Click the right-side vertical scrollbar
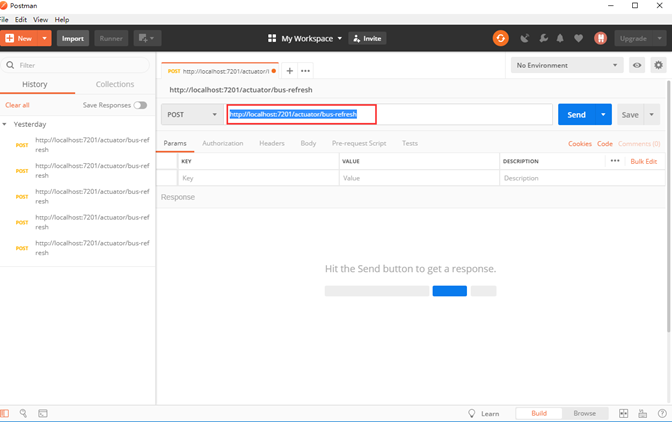 point(669,206)
